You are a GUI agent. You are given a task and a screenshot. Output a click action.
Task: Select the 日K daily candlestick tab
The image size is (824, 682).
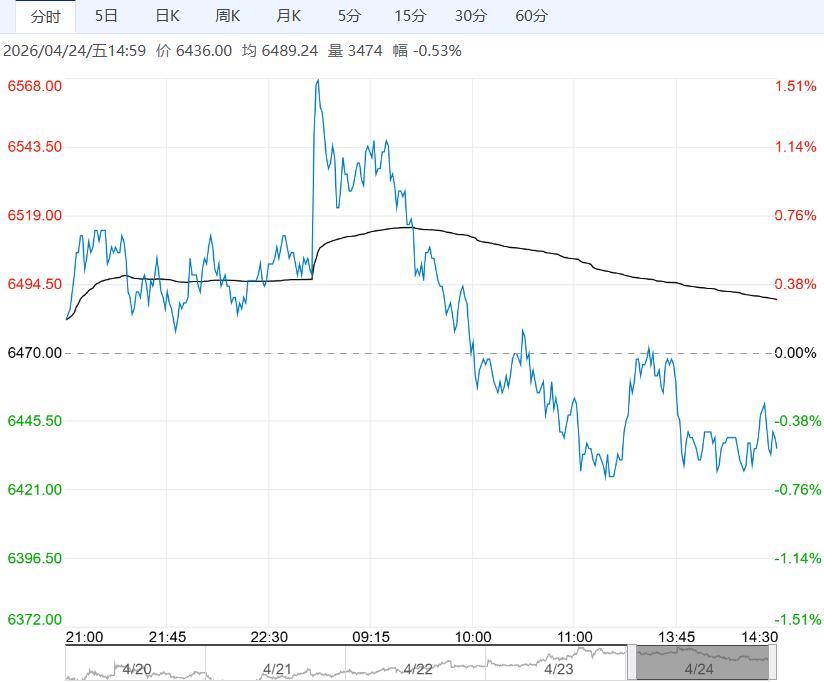167,16
